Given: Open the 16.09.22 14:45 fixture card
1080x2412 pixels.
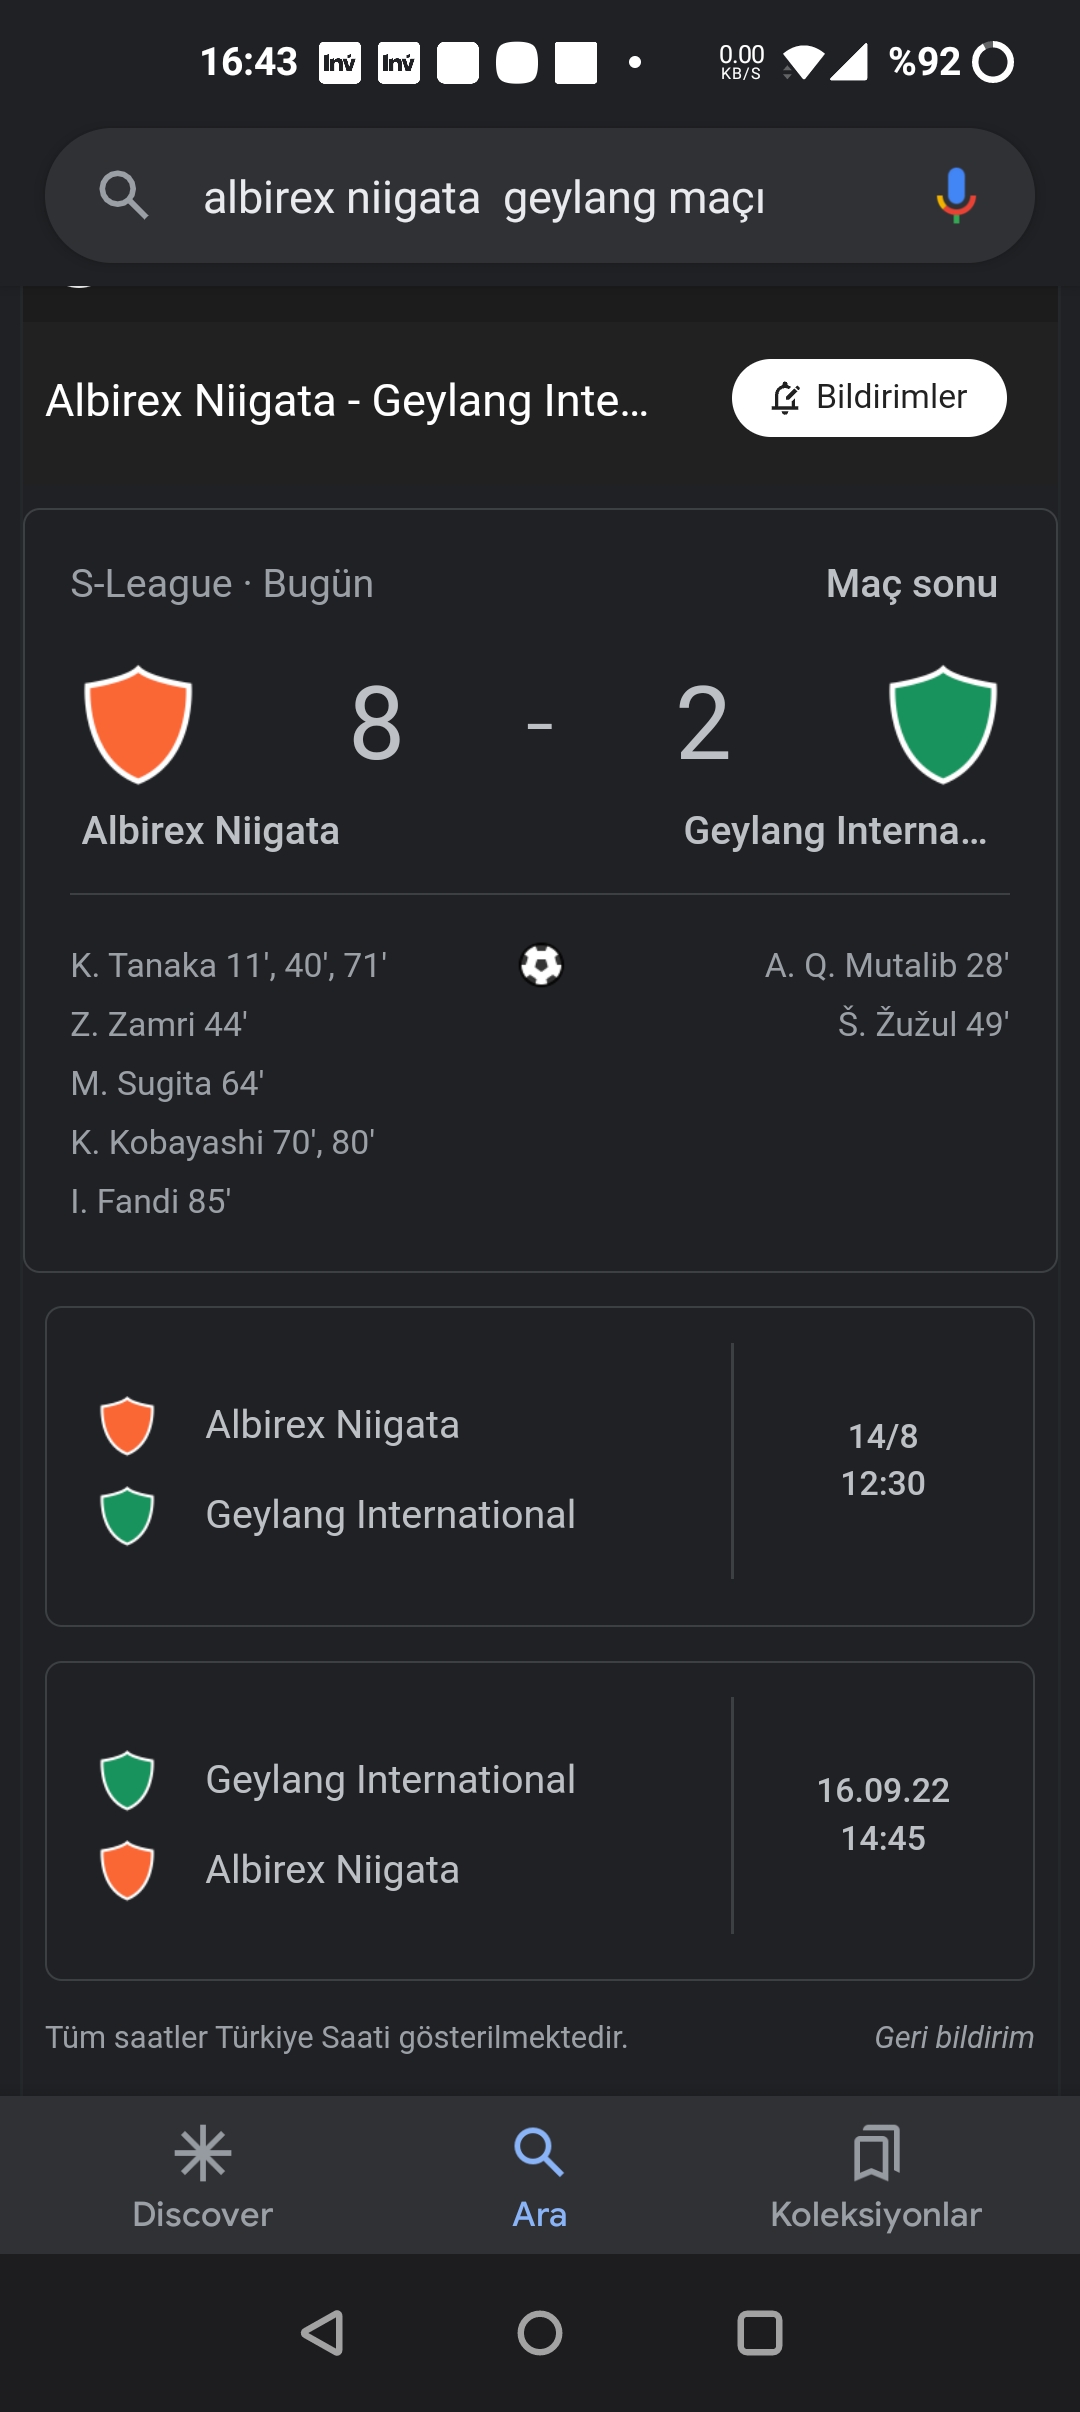Looking at the screenshot, I should [x=540, y=1821].
